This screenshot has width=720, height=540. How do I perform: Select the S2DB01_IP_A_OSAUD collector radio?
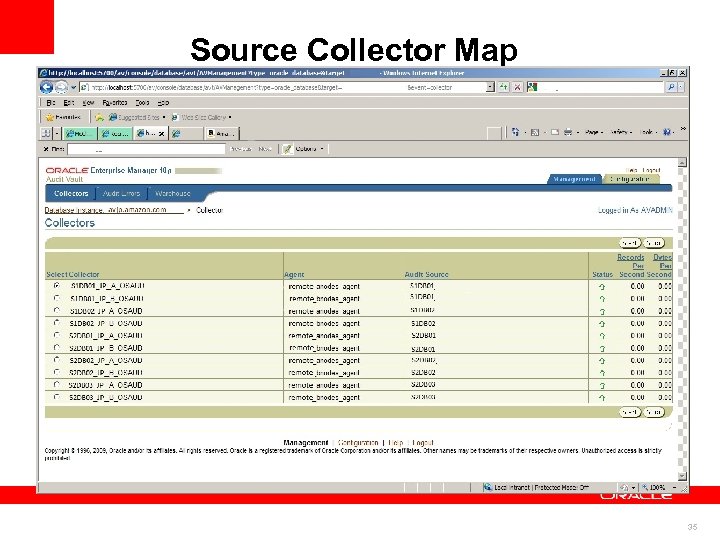(56, 335)
